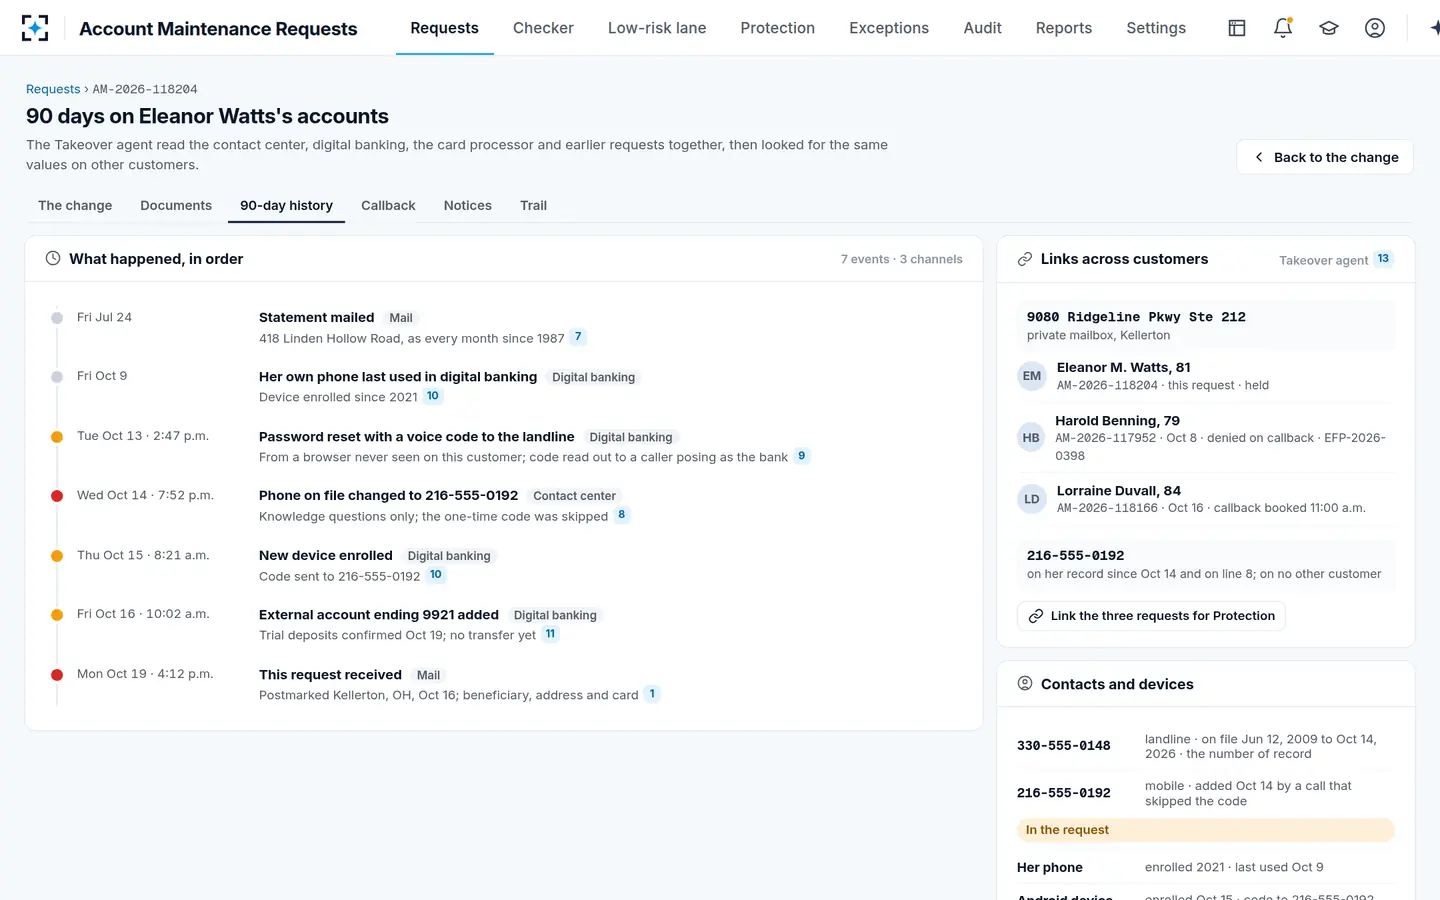Click the LD avatar for Lorraine Duvall

pyautogui.click(x=1032, y=499)
